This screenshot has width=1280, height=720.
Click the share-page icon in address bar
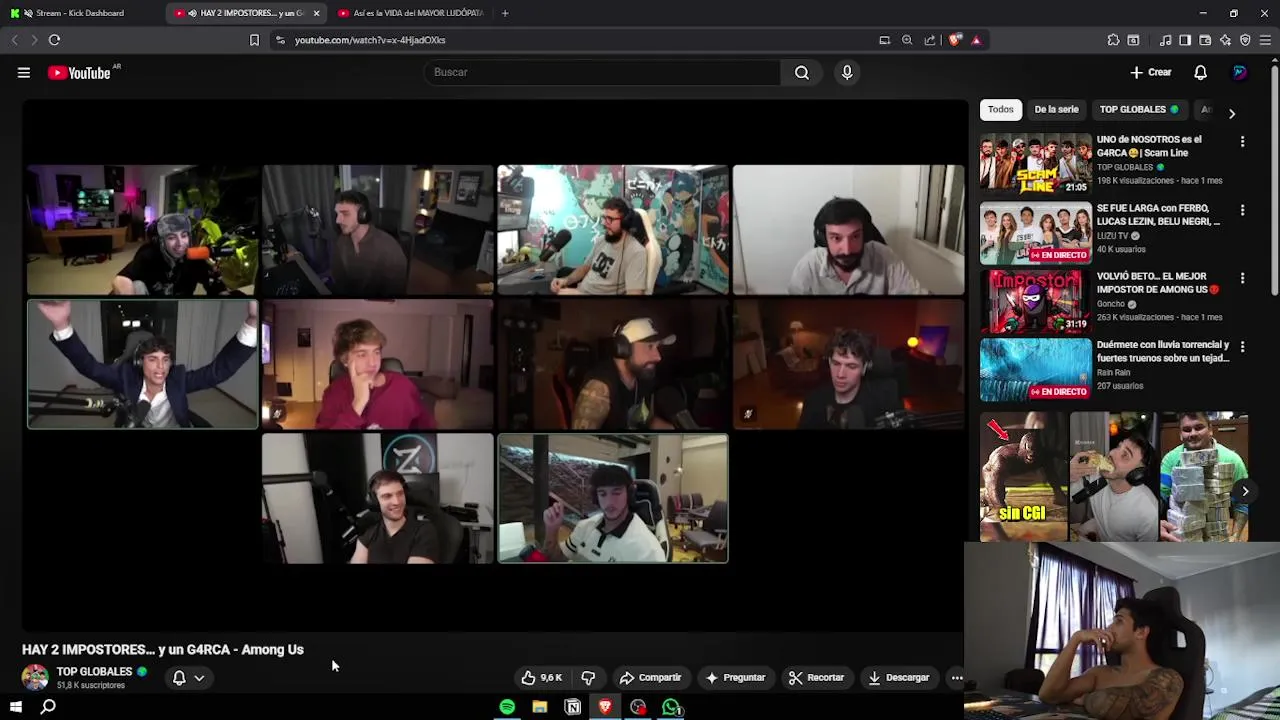930,40
